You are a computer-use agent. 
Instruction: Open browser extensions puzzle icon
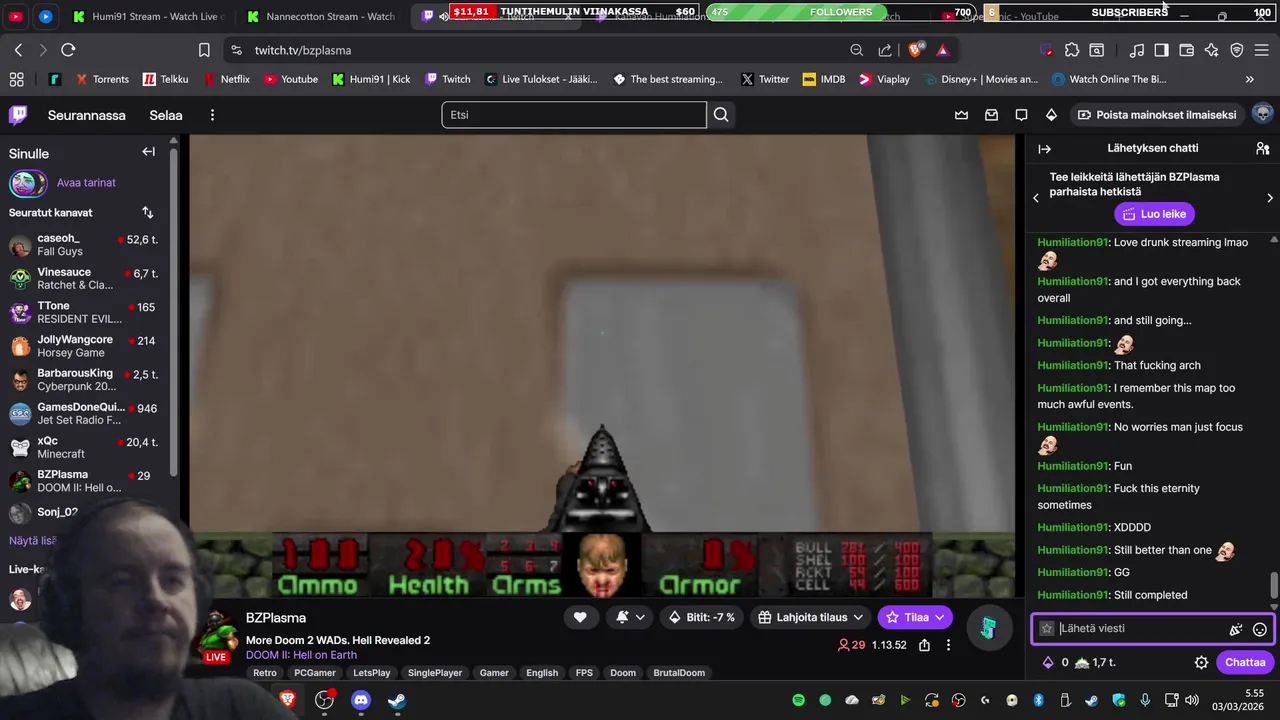tap(1072, 50)
